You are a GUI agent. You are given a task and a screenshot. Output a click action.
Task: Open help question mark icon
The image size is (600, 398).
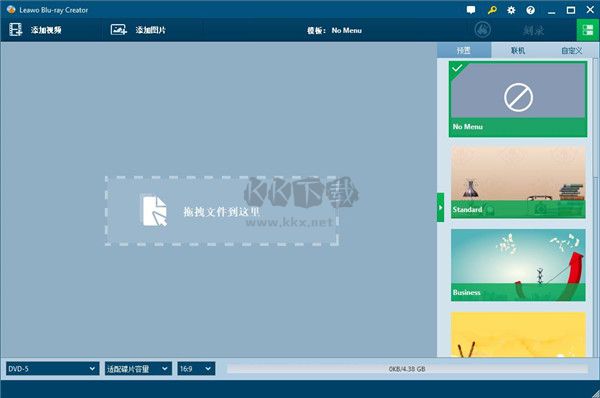tap(530, 10)
